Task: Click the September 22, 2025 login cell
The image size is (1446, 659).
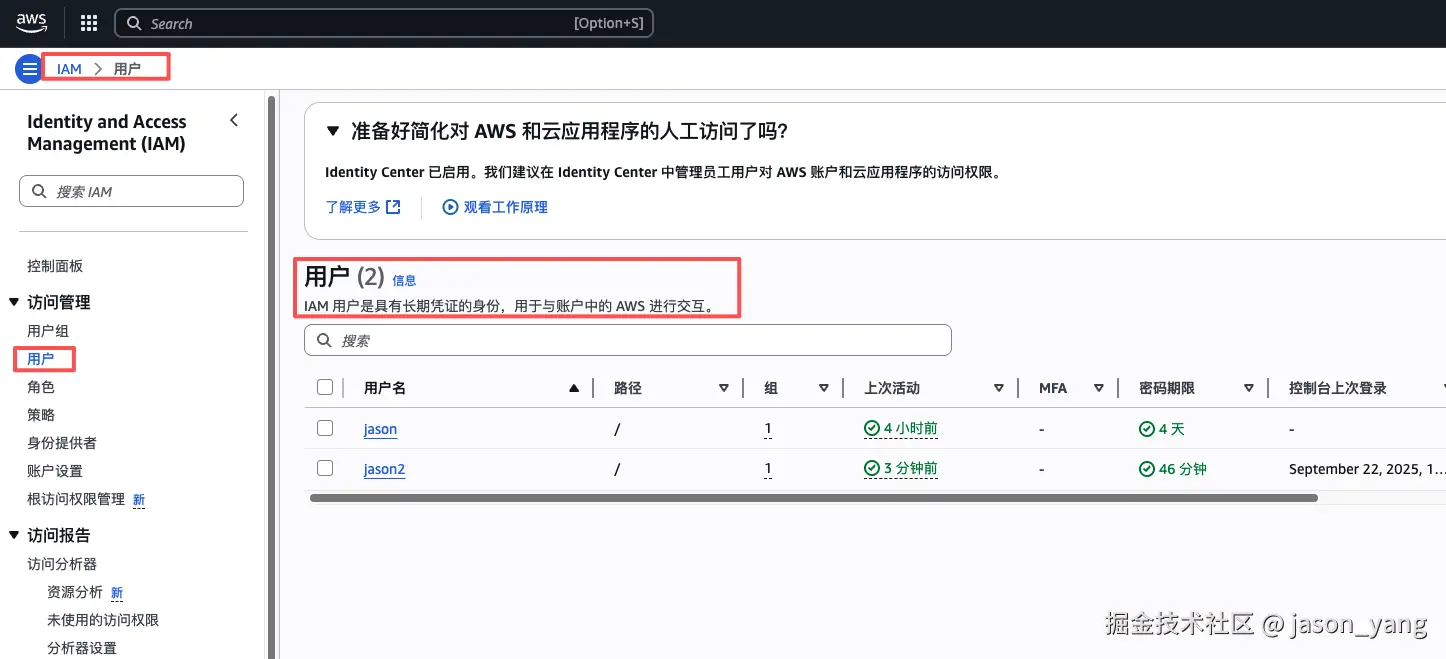Action: pos(1367,469)
